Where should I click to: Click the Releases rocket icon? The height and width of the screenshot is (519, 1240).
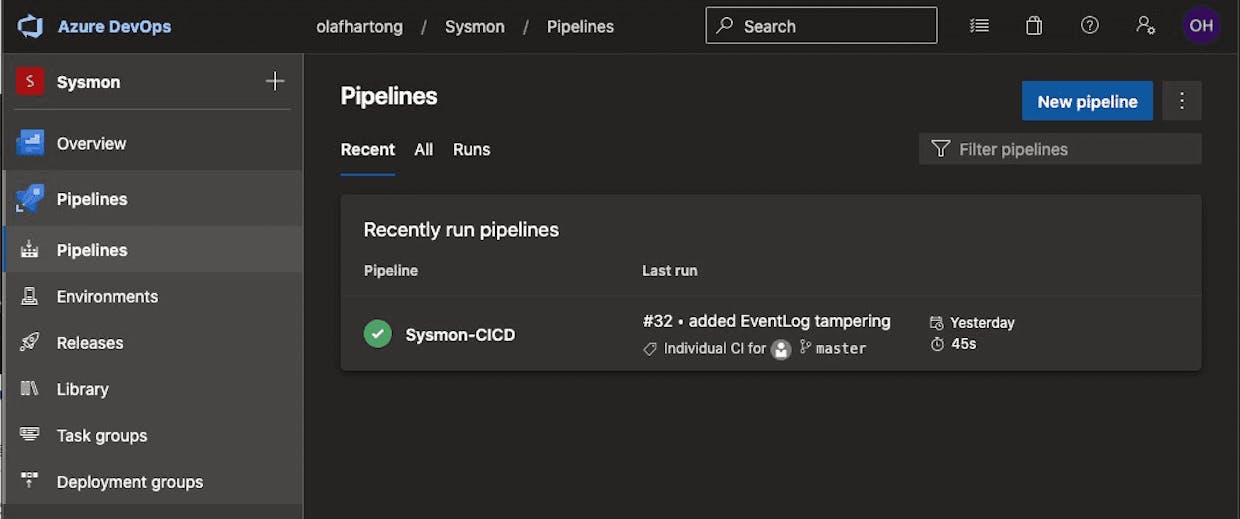tap(30, 342)
